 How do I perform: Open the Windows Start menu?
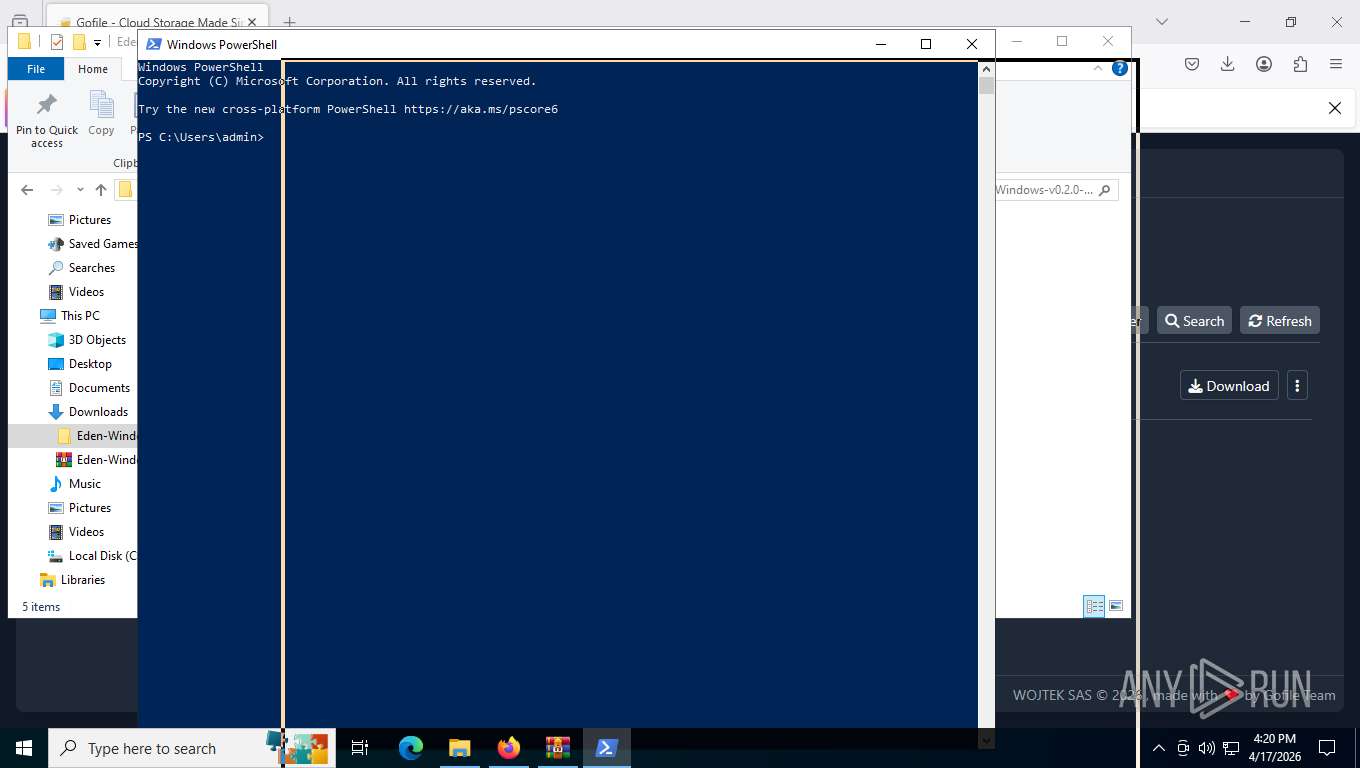[x=24, y=748]
